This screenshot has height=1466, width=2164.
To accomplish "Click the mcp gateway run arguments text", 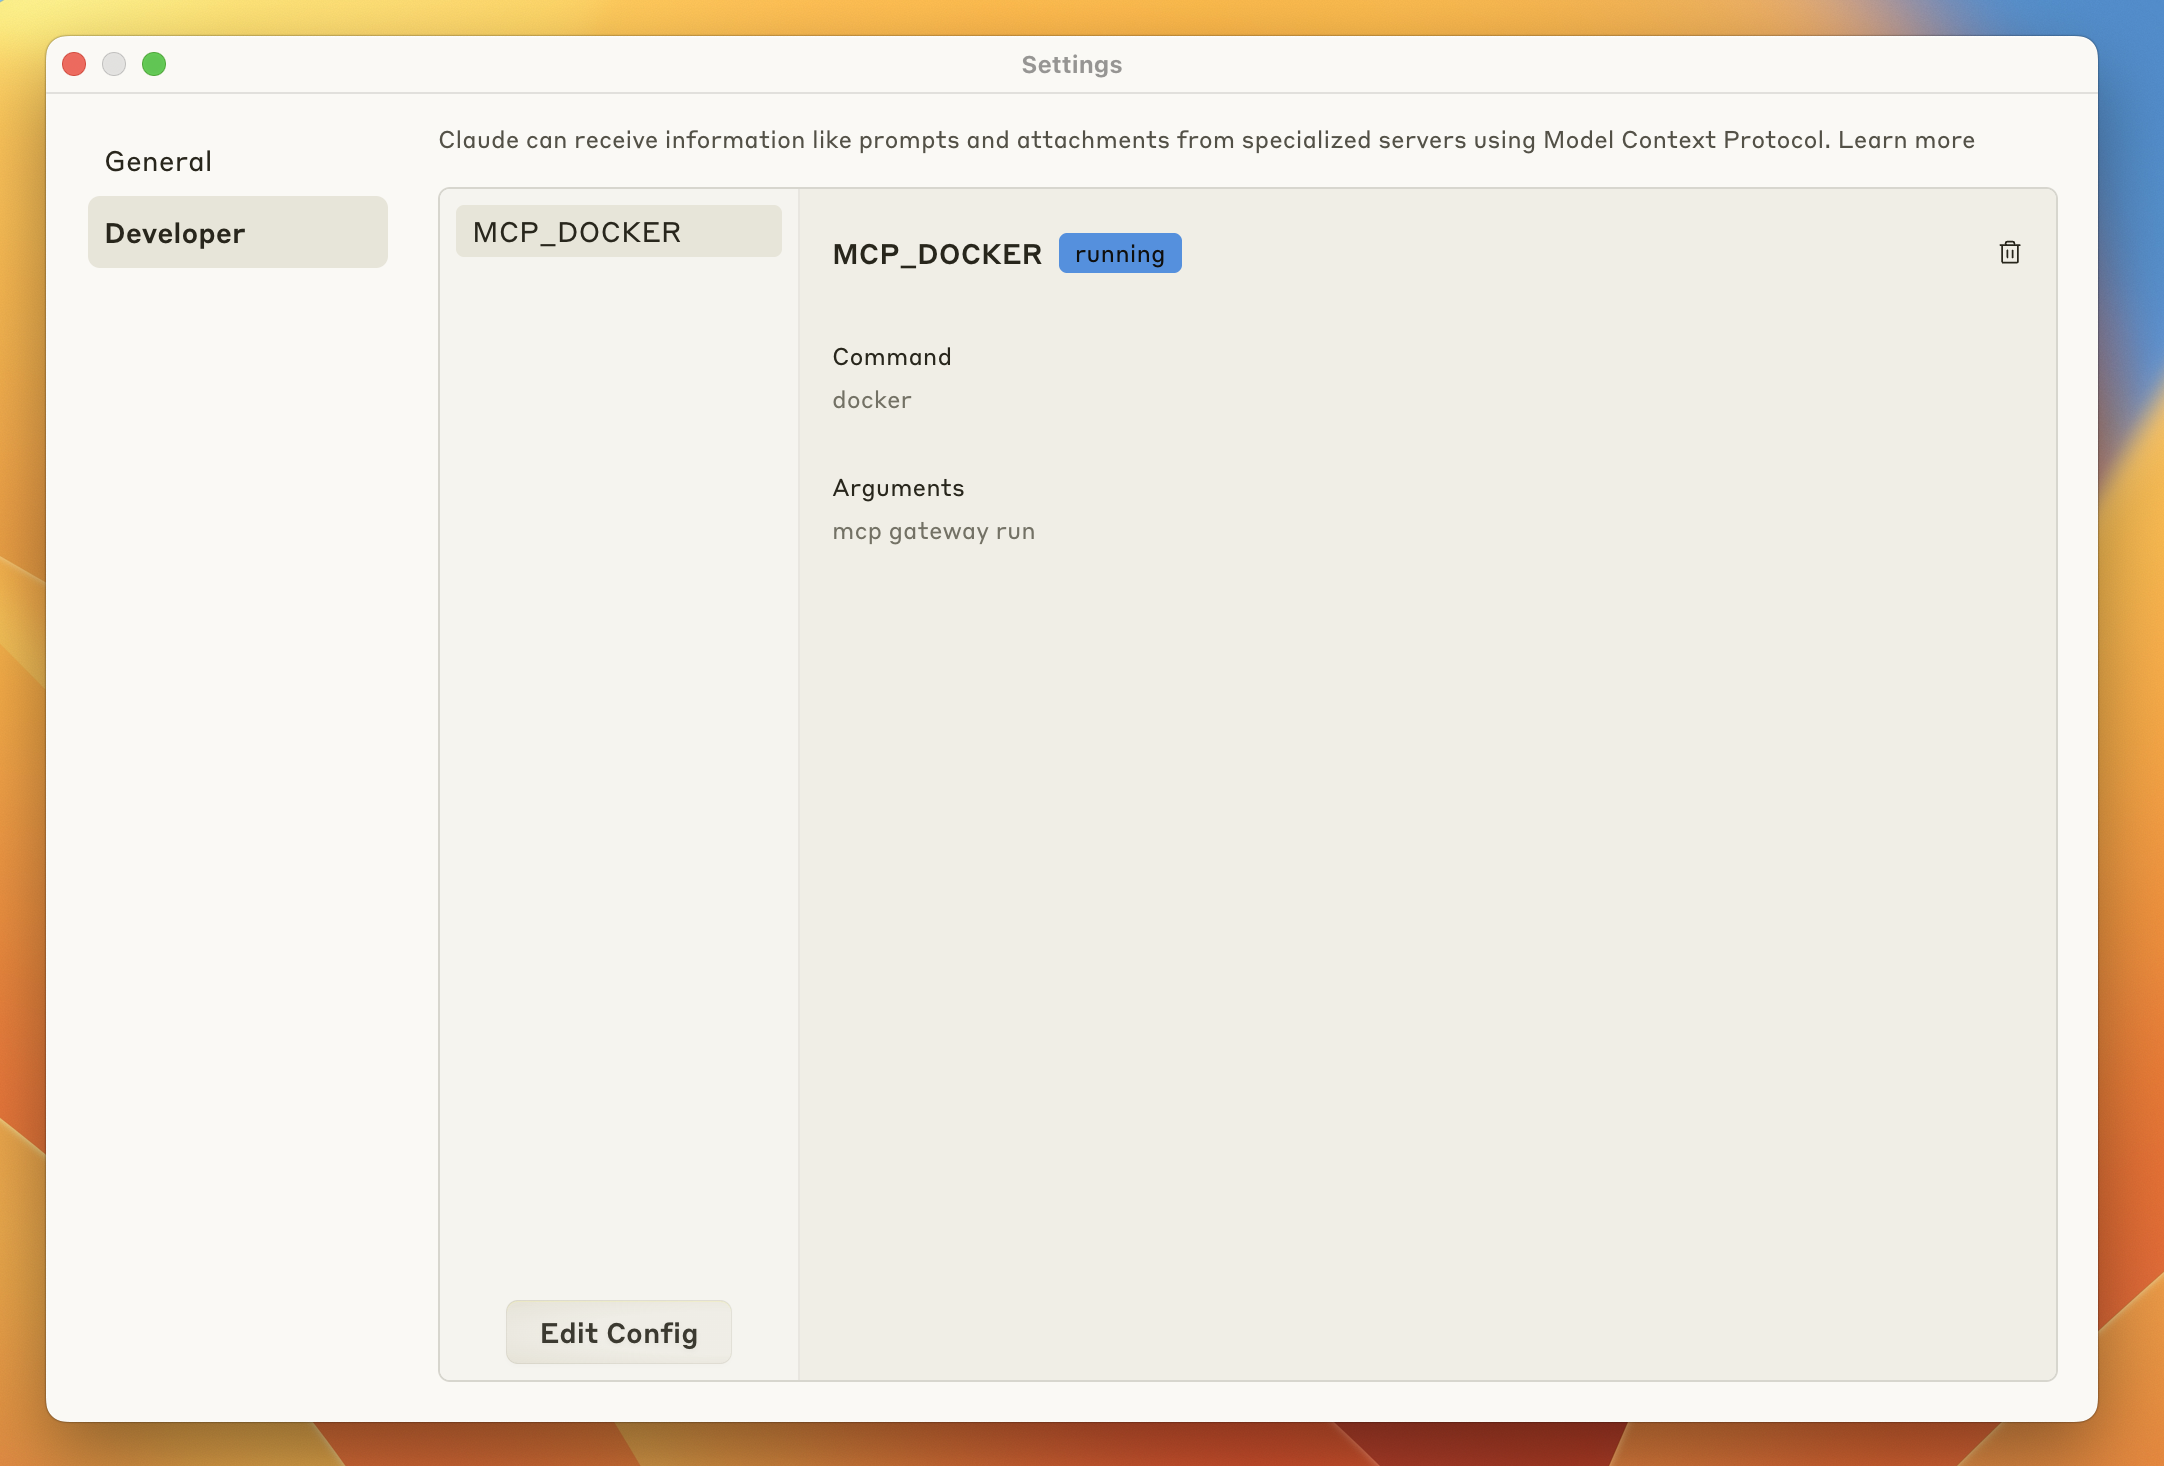I will click(x=933, y=531).
